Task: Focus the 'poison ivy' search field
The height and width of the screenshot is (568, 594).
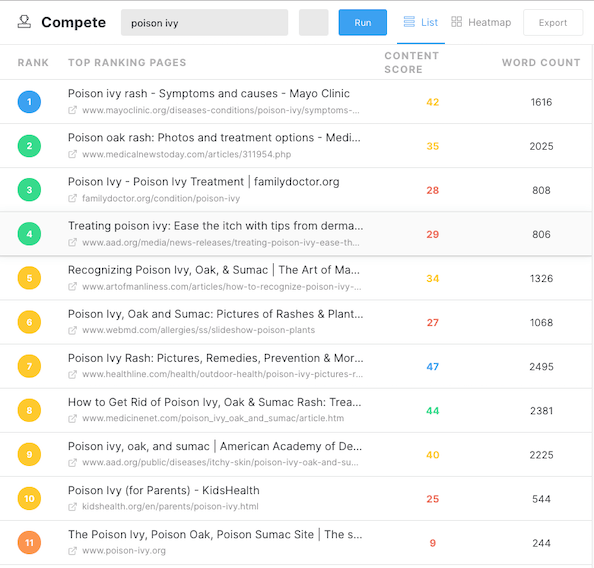Action: 204,23
